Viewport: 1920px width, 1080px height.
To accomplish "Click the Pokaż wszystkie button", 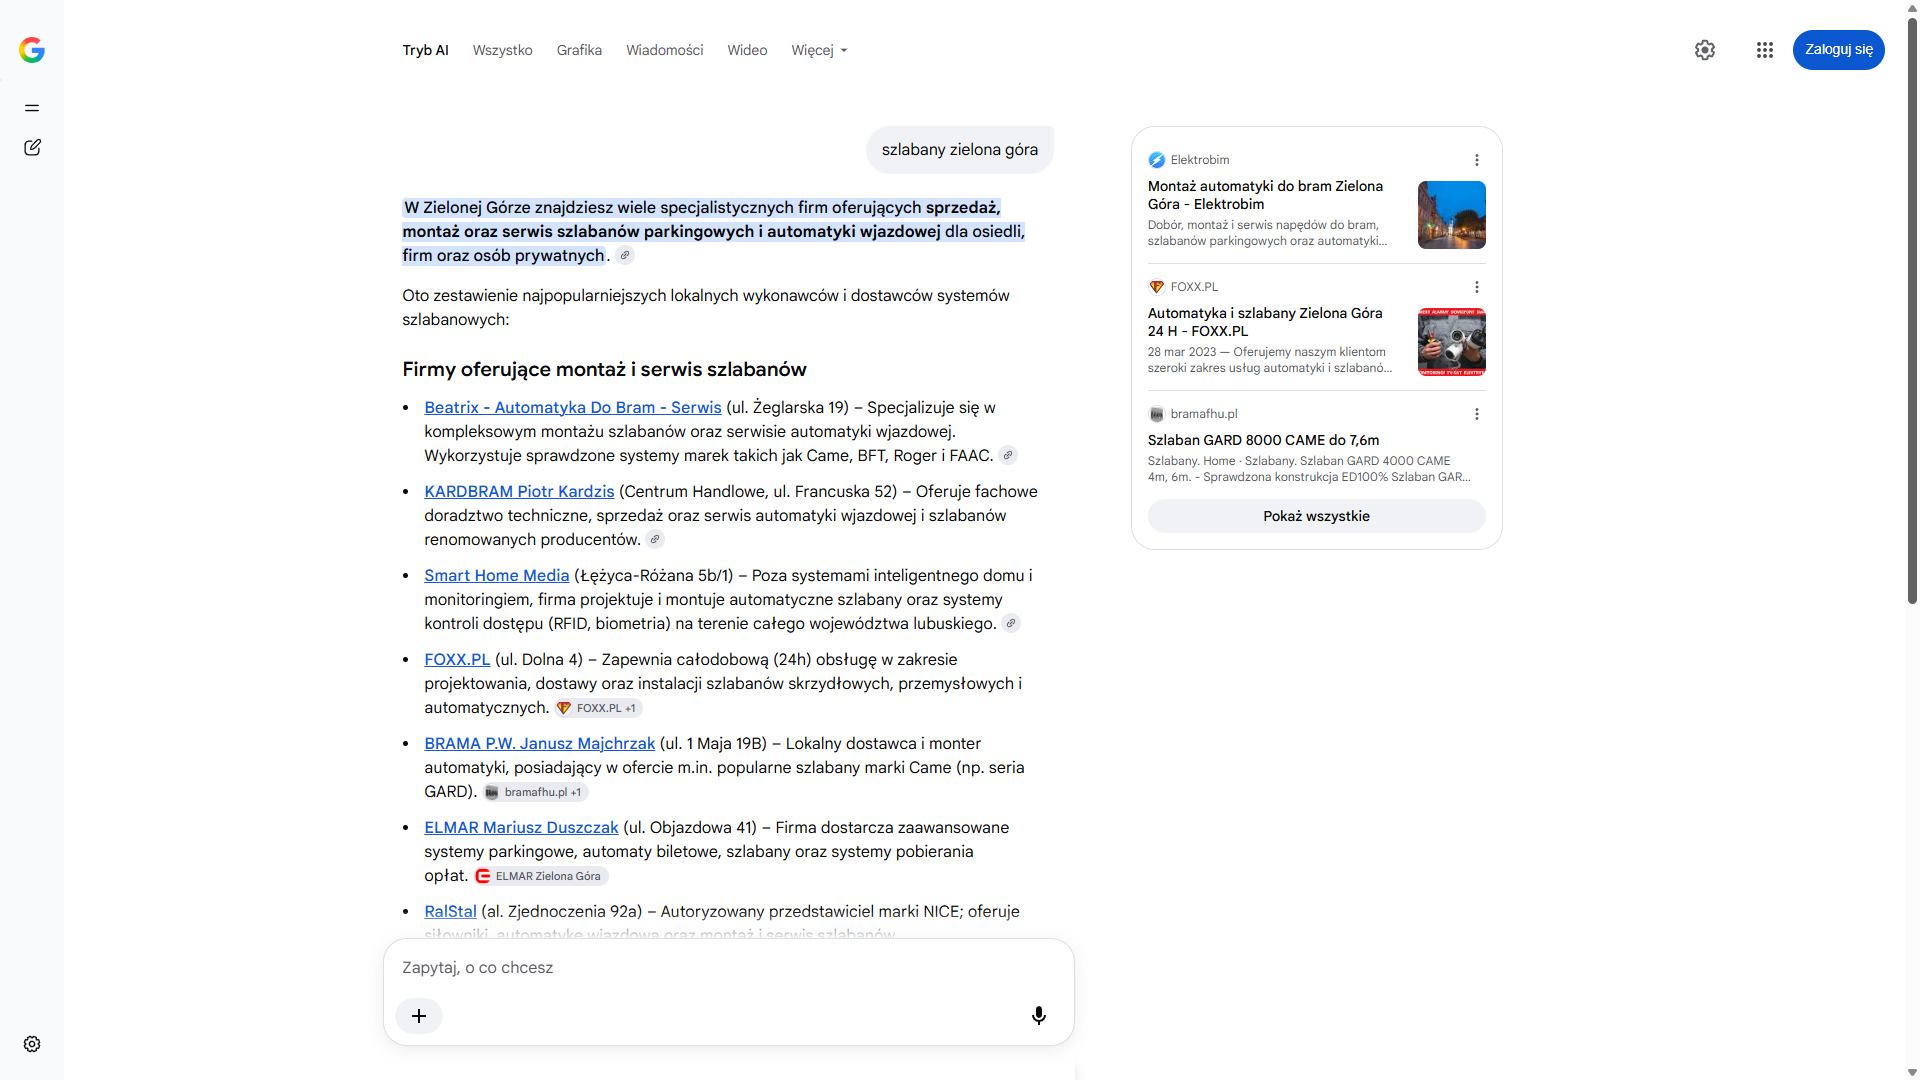I will point(1316,516).
